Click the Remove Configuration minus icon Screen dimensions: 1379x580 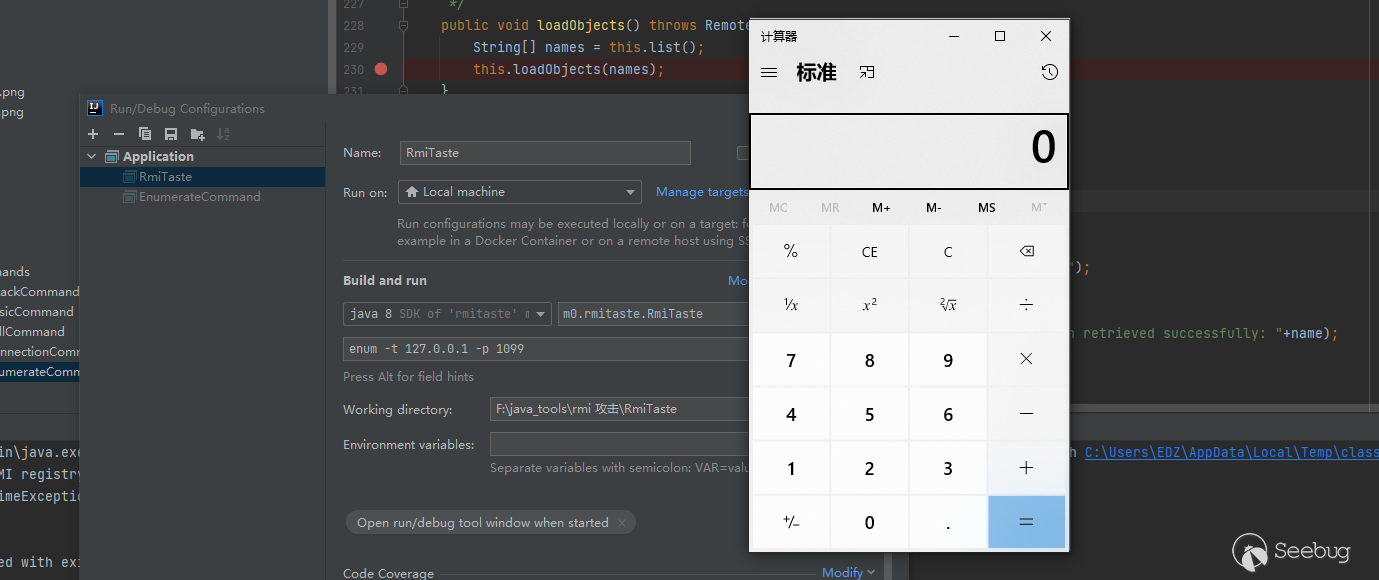click(x=119, y=134)
